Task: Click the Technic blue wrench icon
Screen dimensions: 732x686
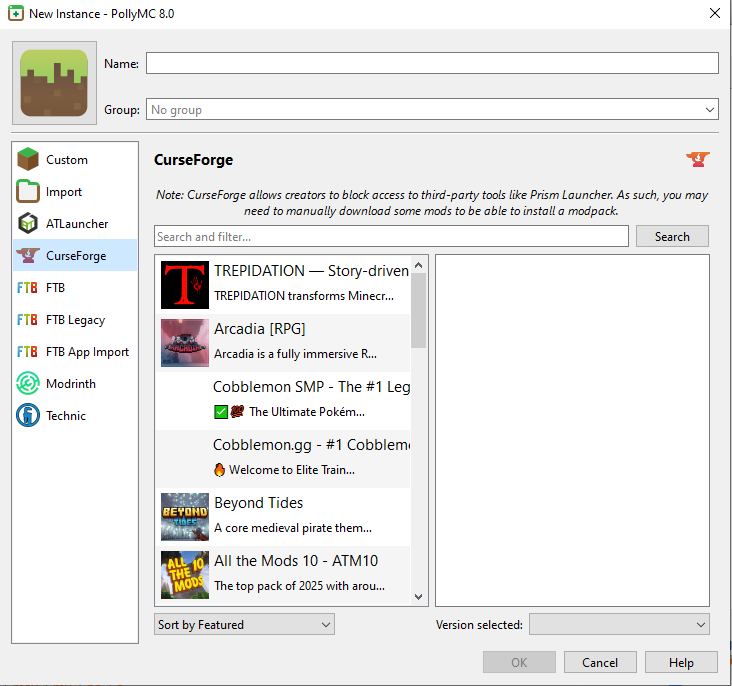Action: click(x=28, y=415)
